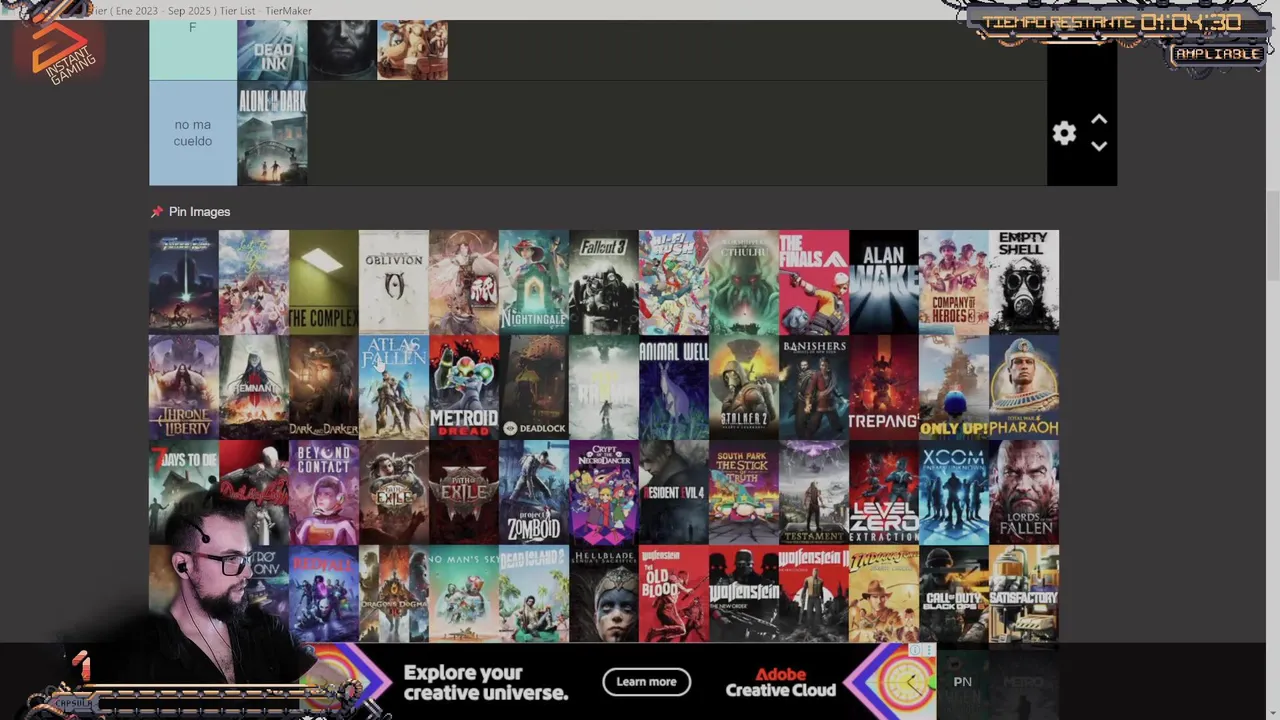Select Wolfenstein The Old Blood cover
1280x720 pixels.
pyautogui.click(x=674, y=594)
